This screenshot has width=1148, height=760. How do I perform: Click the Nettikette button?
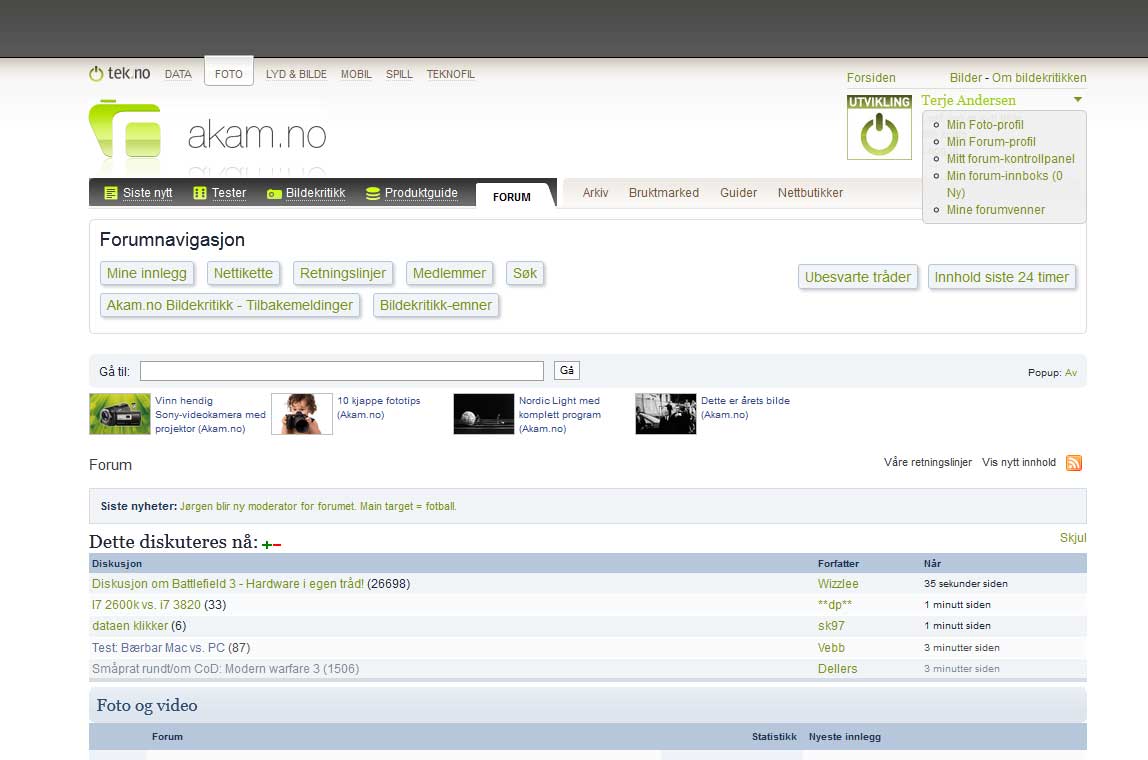(243, 273)
